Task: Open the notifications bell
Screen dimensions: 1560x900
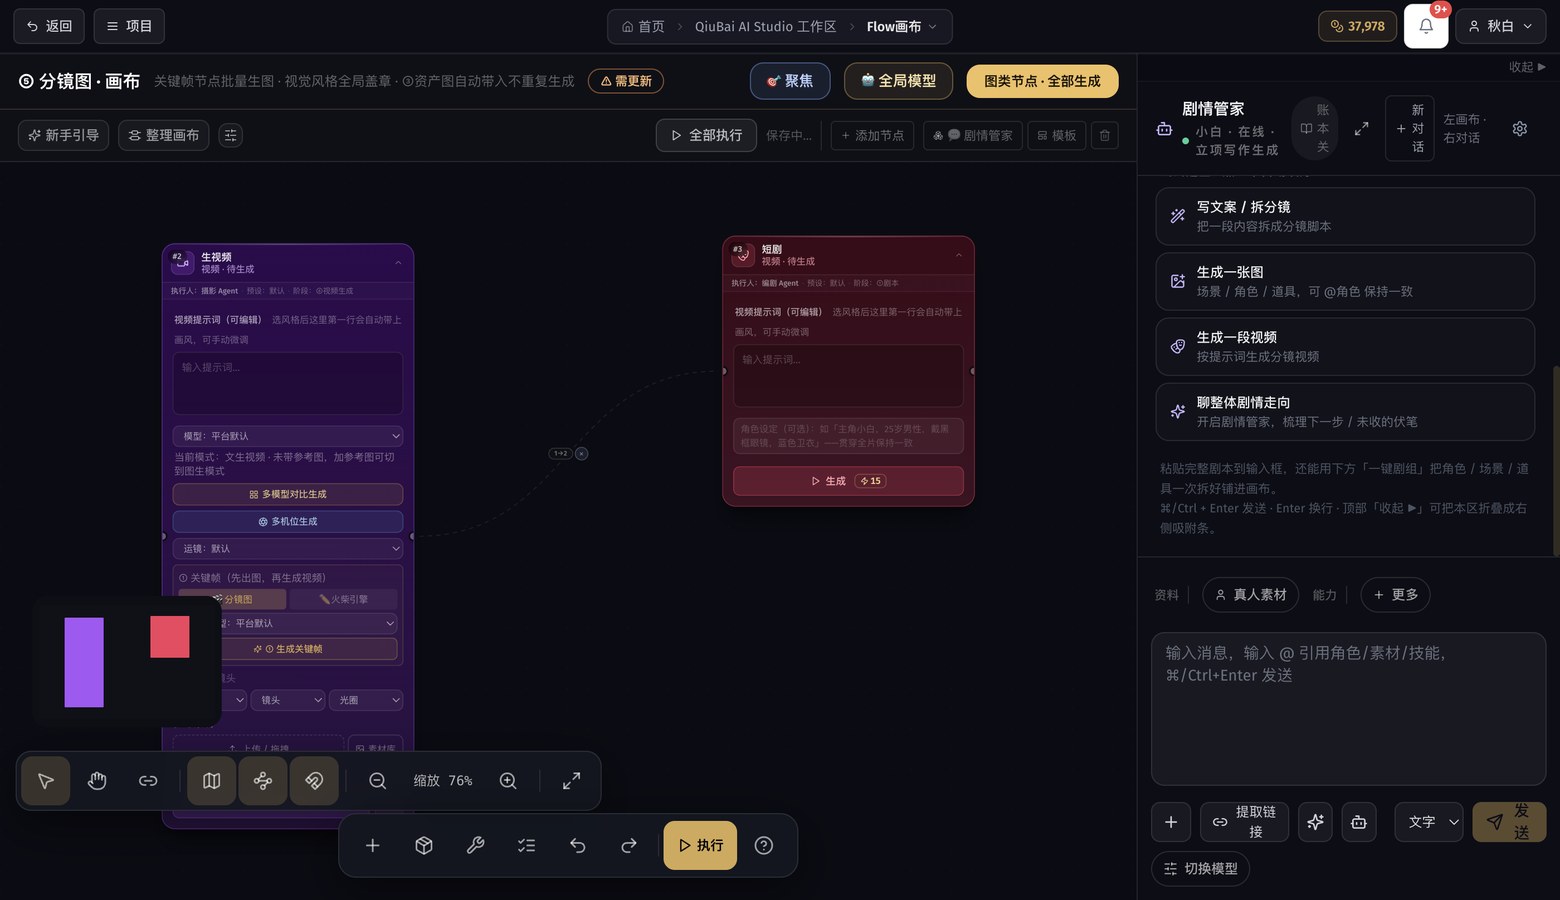Action: click(1426, 26)
